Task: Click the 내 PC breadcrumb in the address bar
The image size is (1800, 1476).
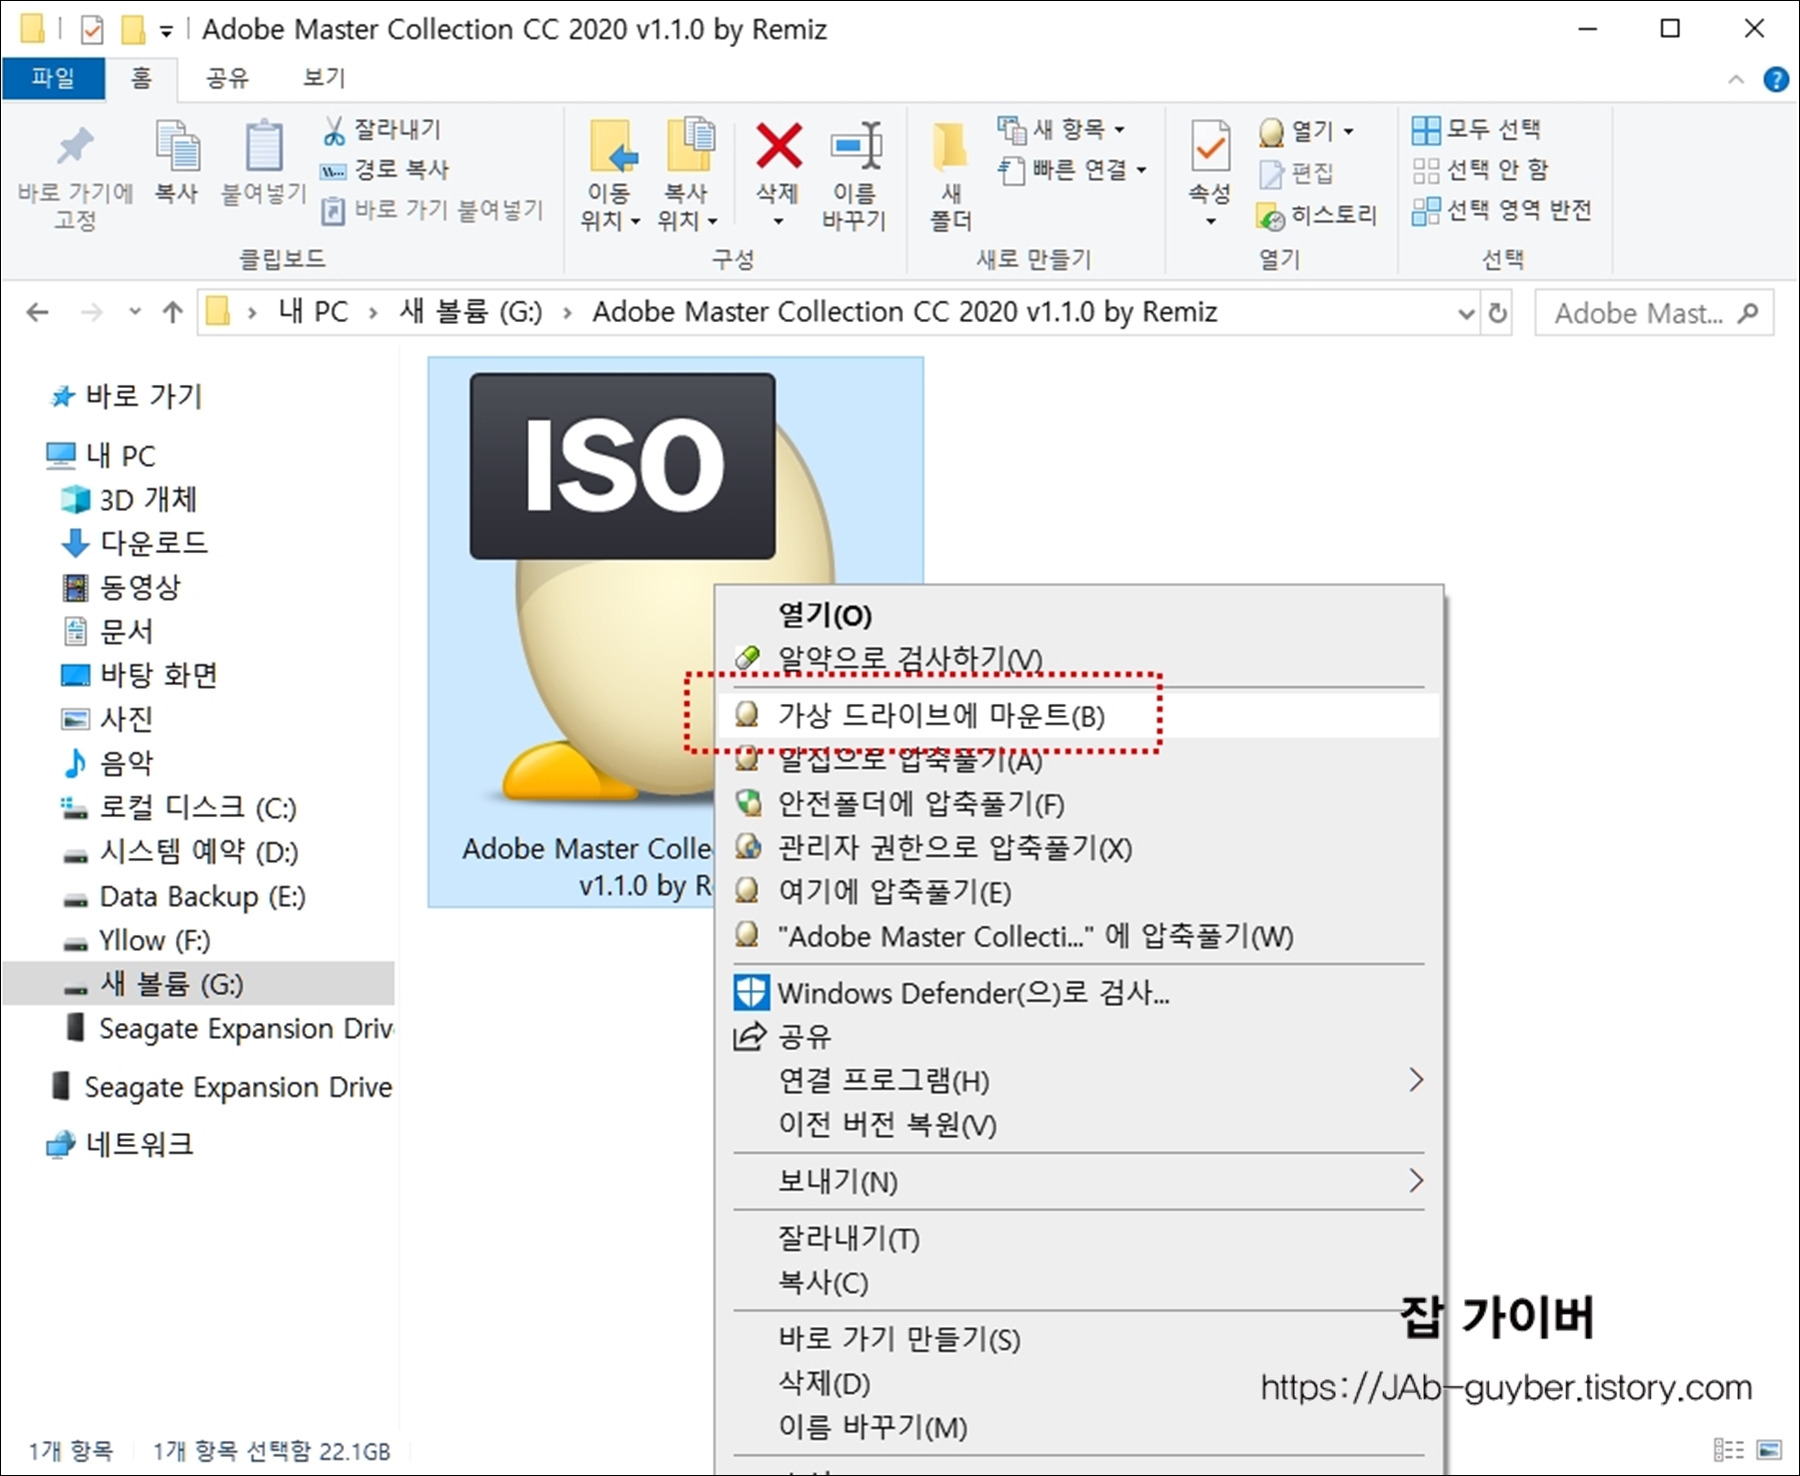Action: [x=313, y=312]
